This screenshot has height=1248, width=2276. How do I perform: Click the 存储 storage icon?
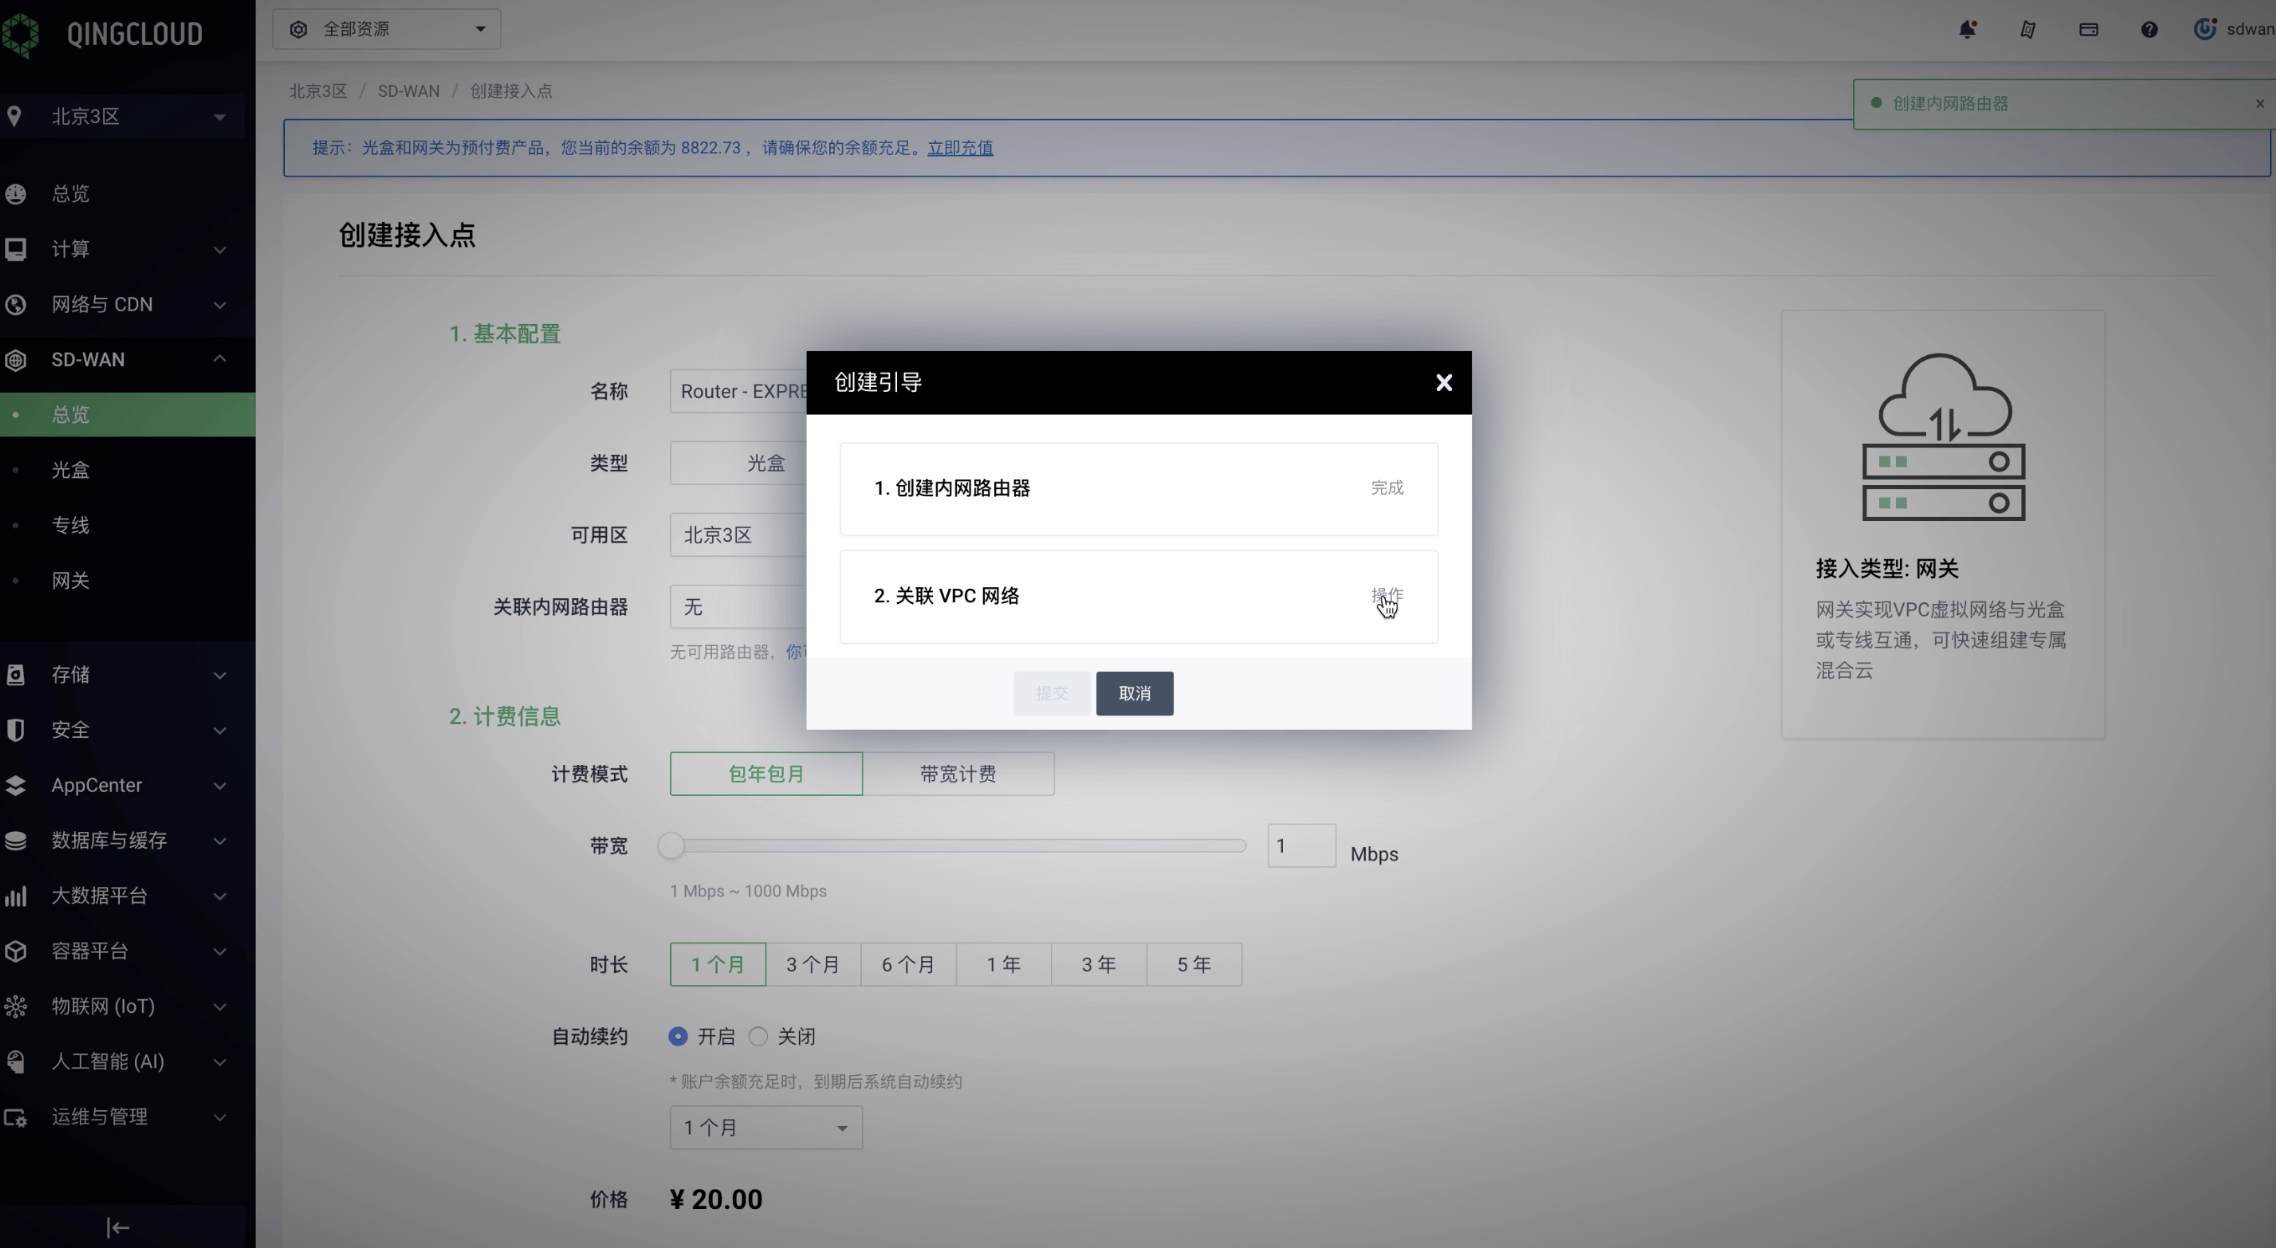pyautogui.click(x=16, y=675)
